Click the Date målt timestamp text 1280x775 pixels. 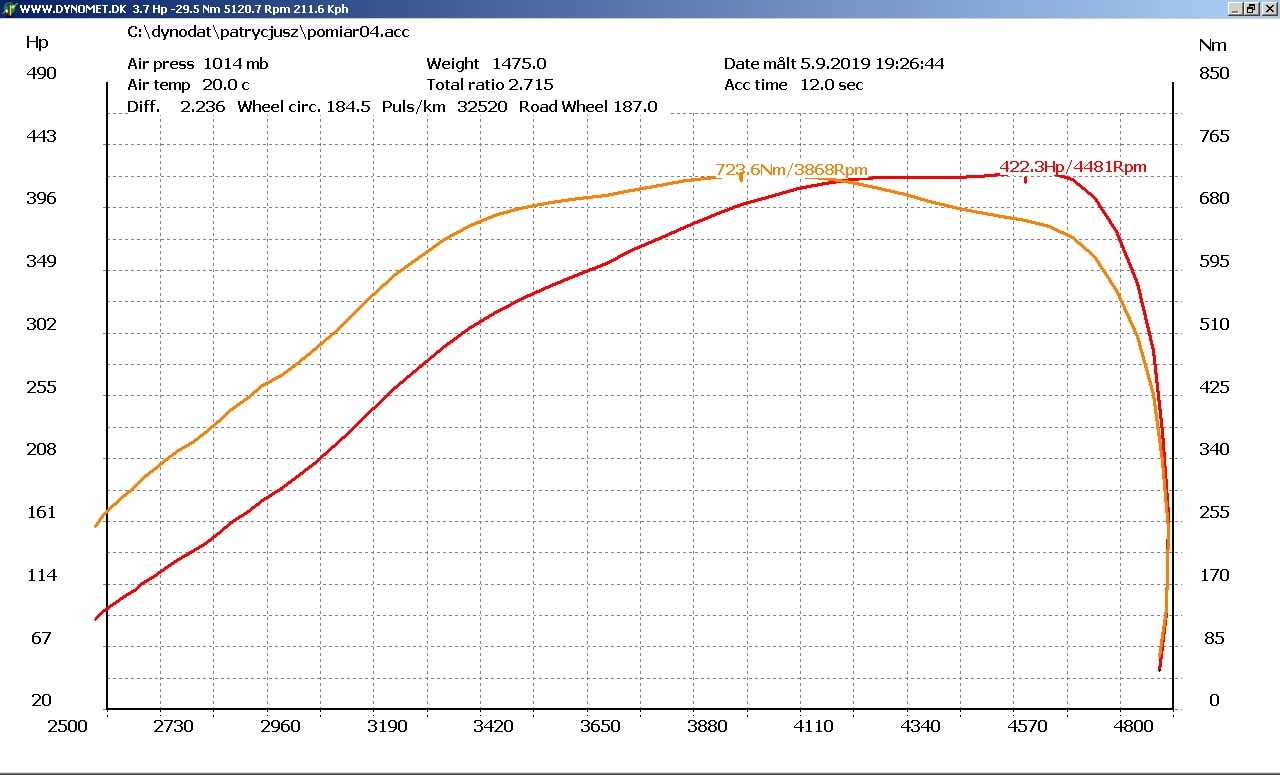(x=834, y=64)
